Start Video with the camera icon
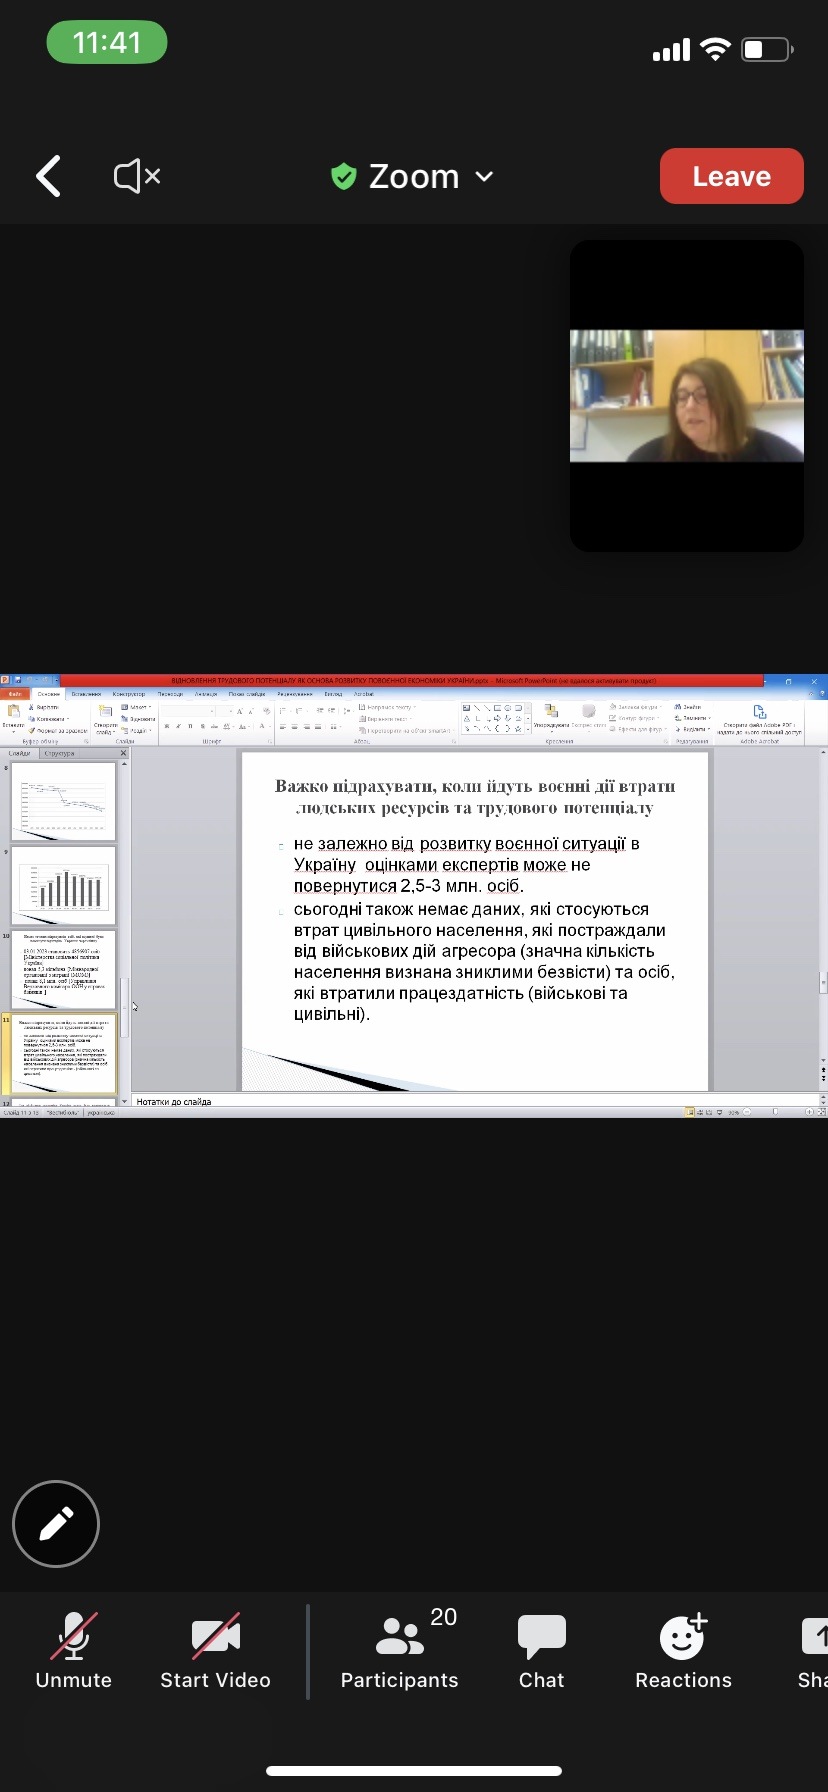 tap(215, 1650)
